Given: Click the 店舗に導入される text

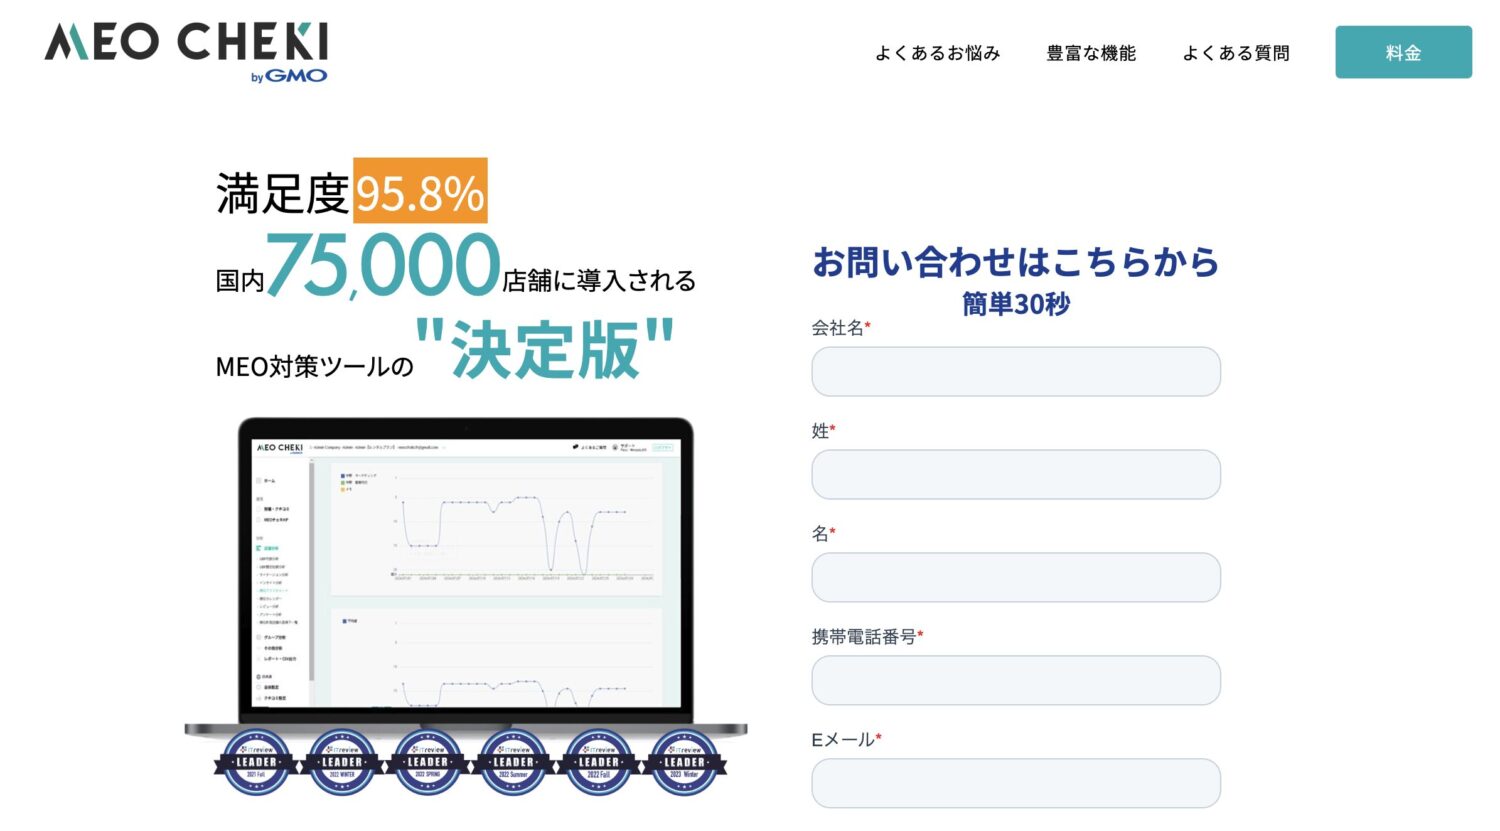Looking at the screenshot, I should tap(599, 281).
